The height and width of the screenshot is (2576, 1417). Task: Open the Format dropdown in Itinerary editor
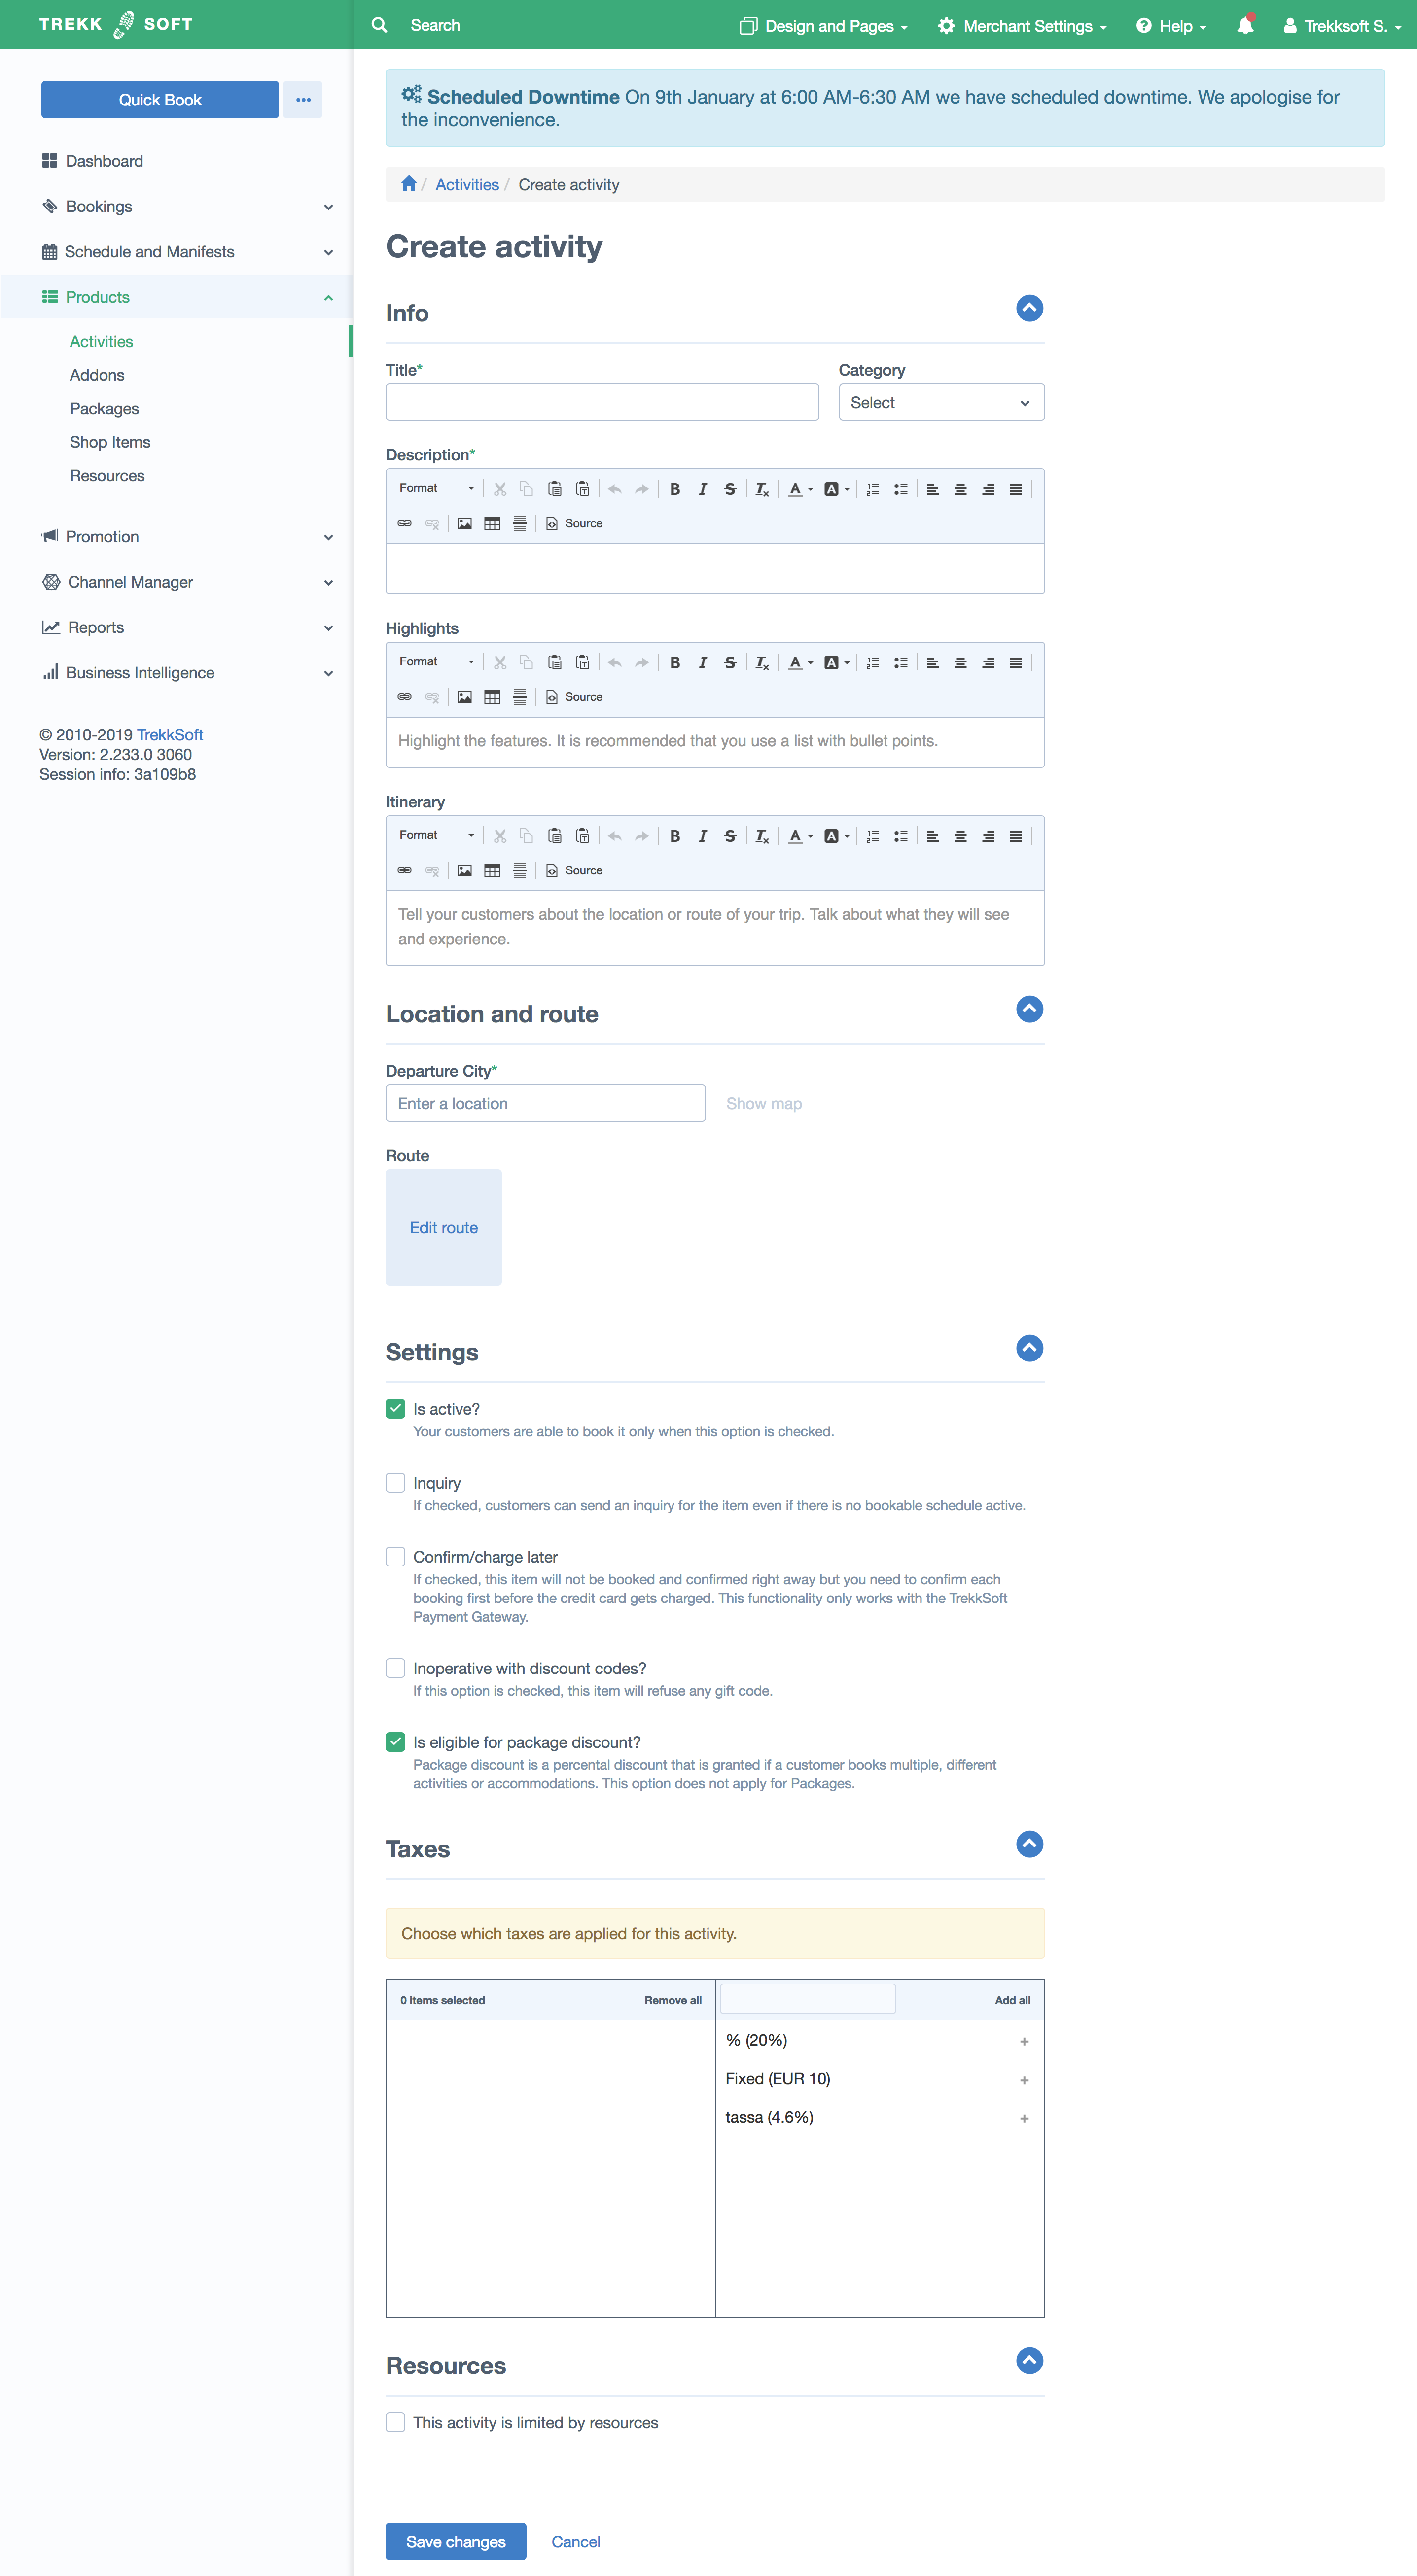(436, 835)
